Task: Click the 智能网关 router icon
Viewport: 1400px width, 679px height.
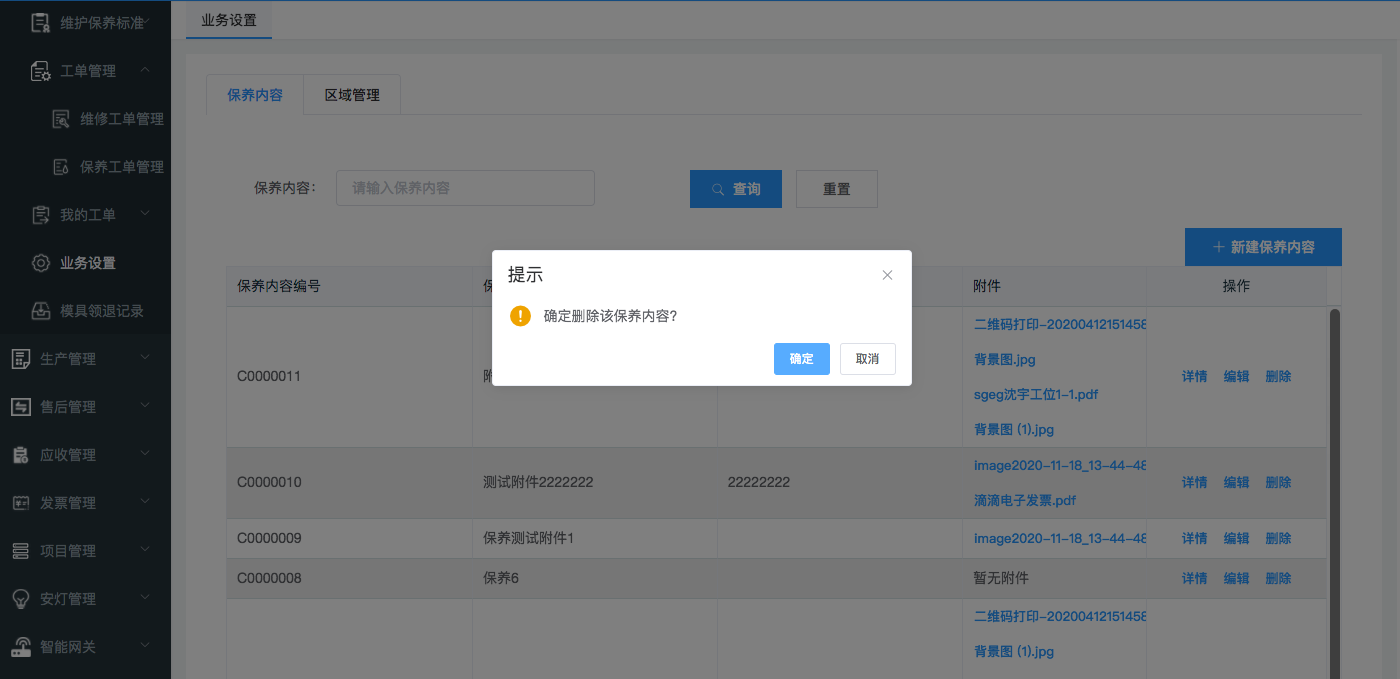Action: 21,647
